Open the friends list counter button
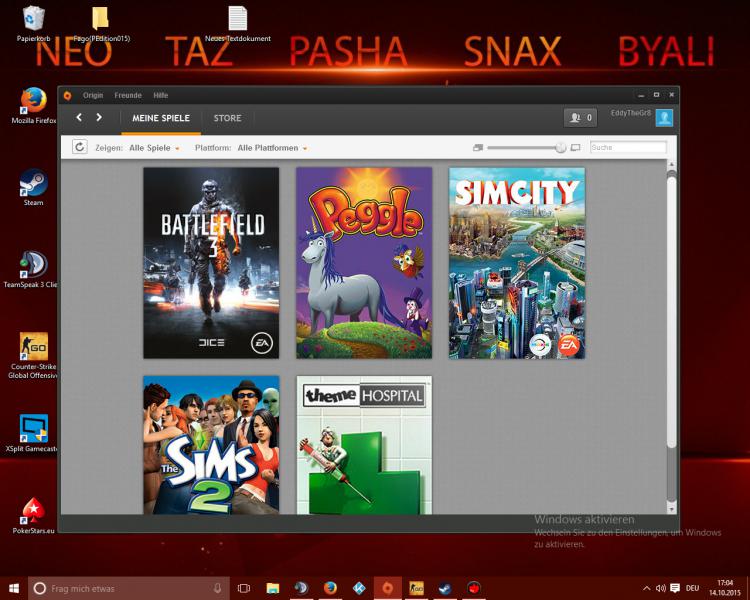 [580, 118]
